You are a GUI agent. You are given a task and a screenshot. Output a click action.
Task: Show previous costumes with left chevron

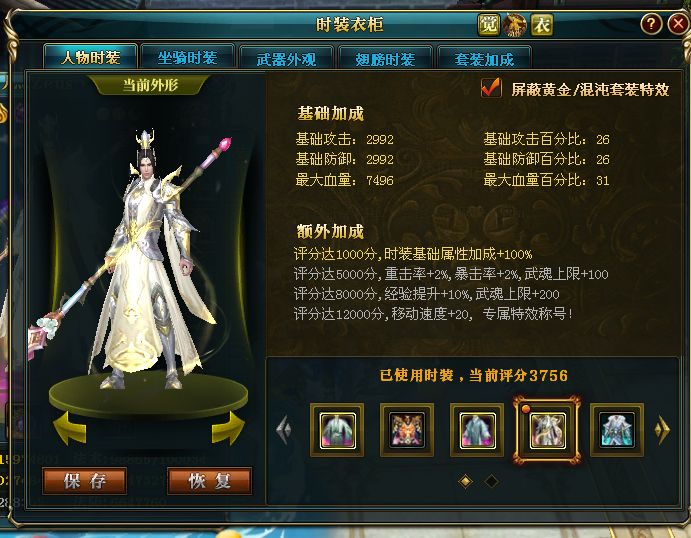(x=284, y=429)
